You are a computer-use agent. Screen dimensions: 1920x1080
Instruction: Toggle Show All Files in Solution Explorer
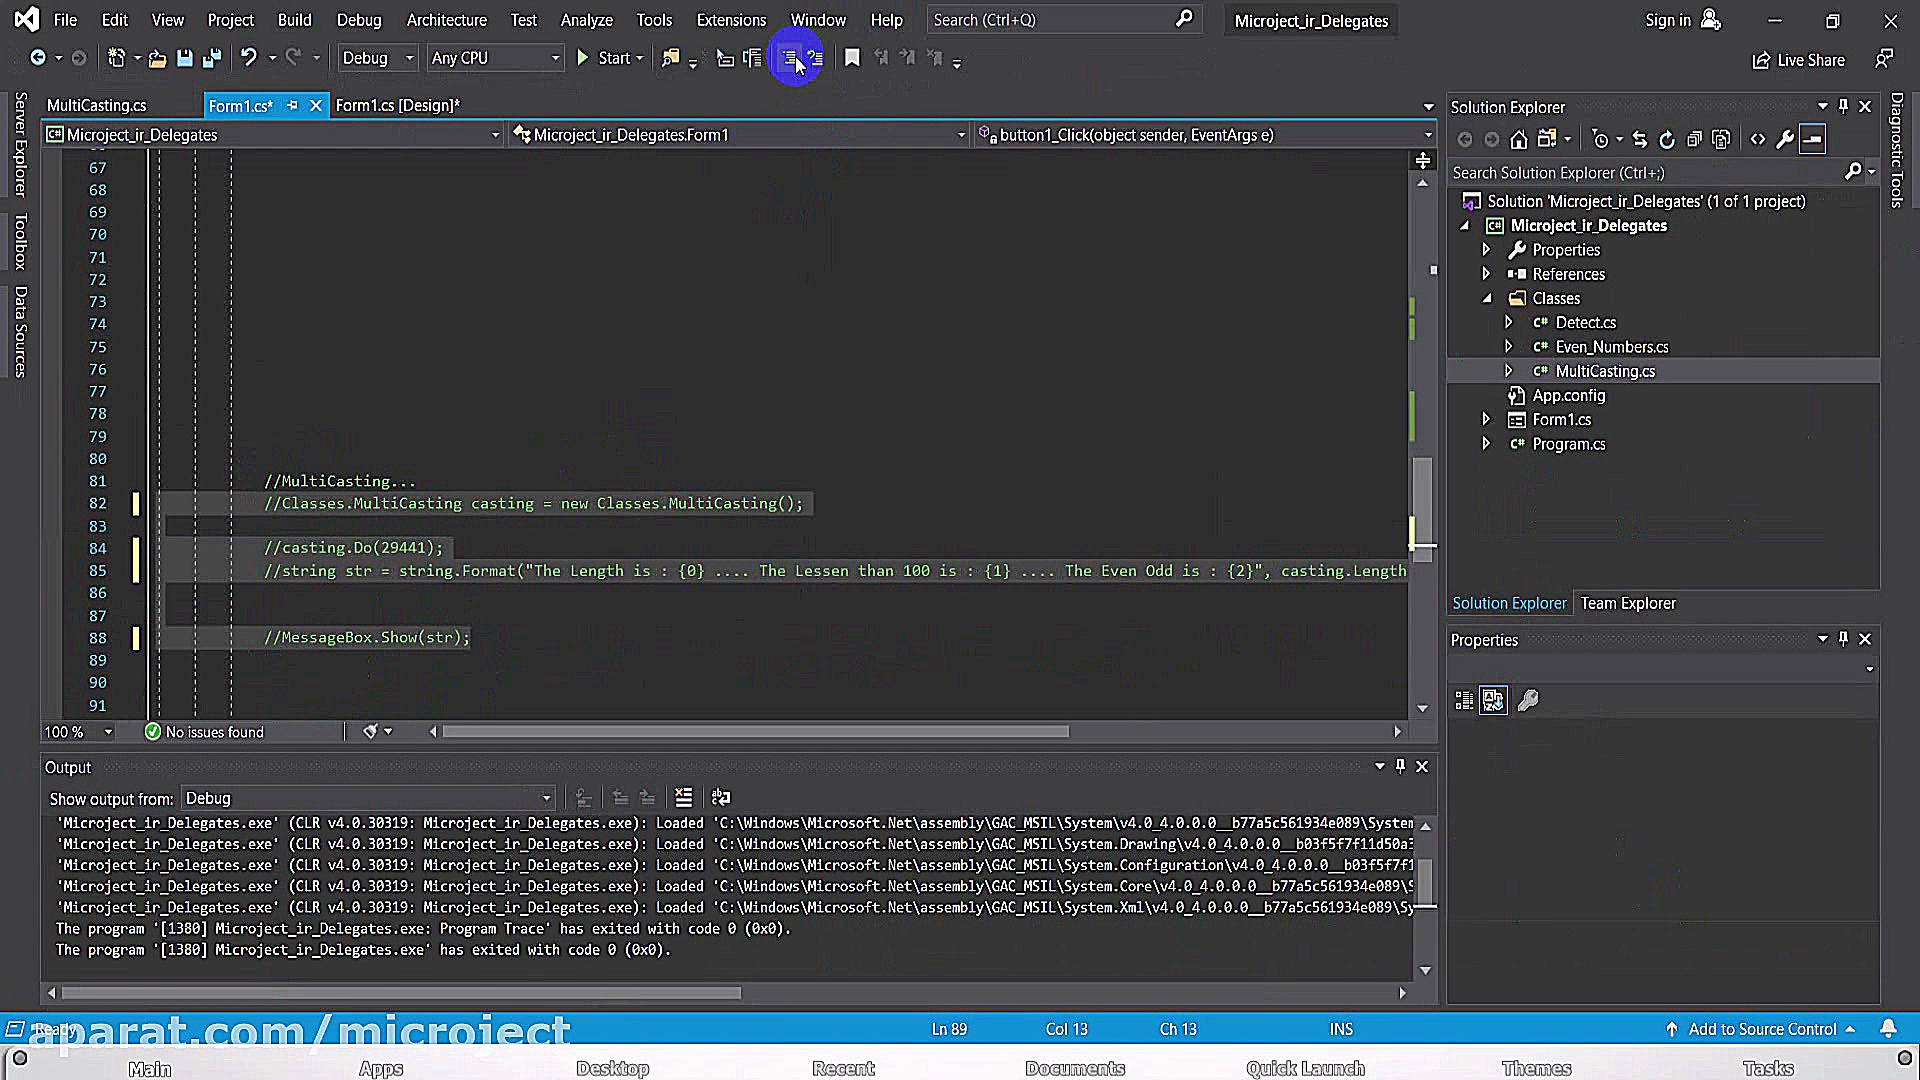1721,139
